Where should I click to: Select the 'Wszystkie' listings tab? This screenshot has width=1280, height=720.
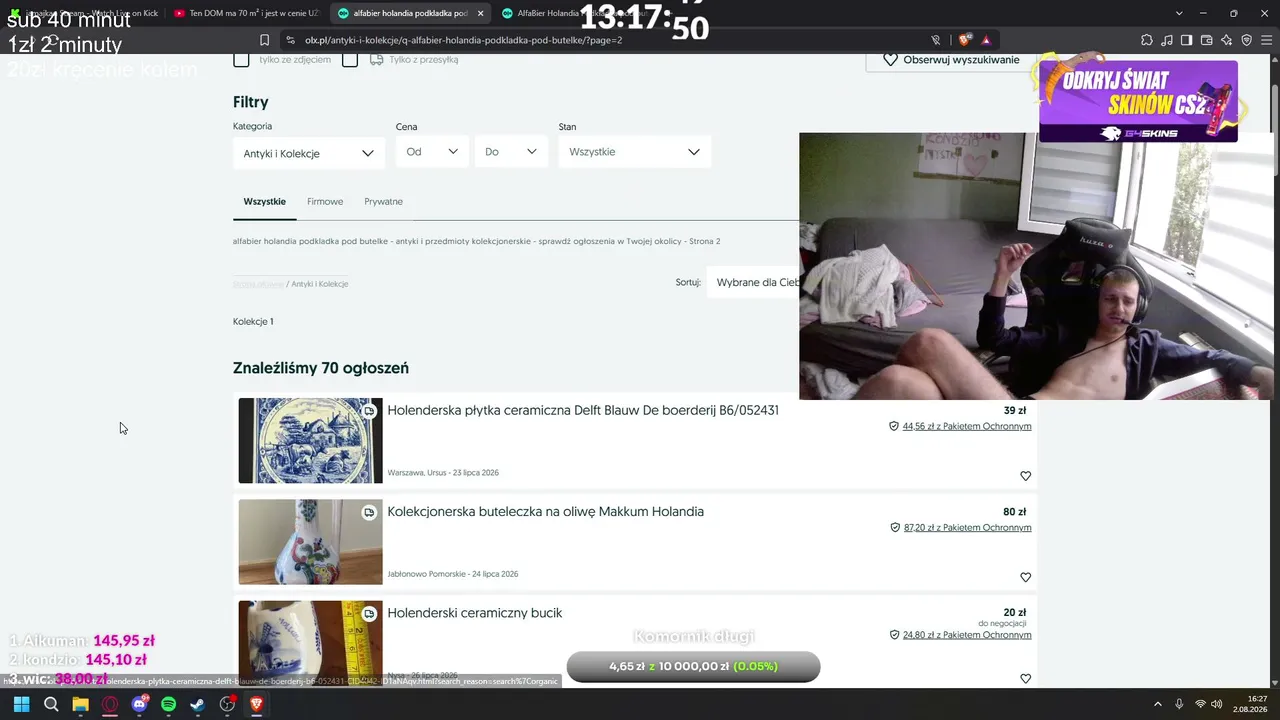tap(265, 202)
